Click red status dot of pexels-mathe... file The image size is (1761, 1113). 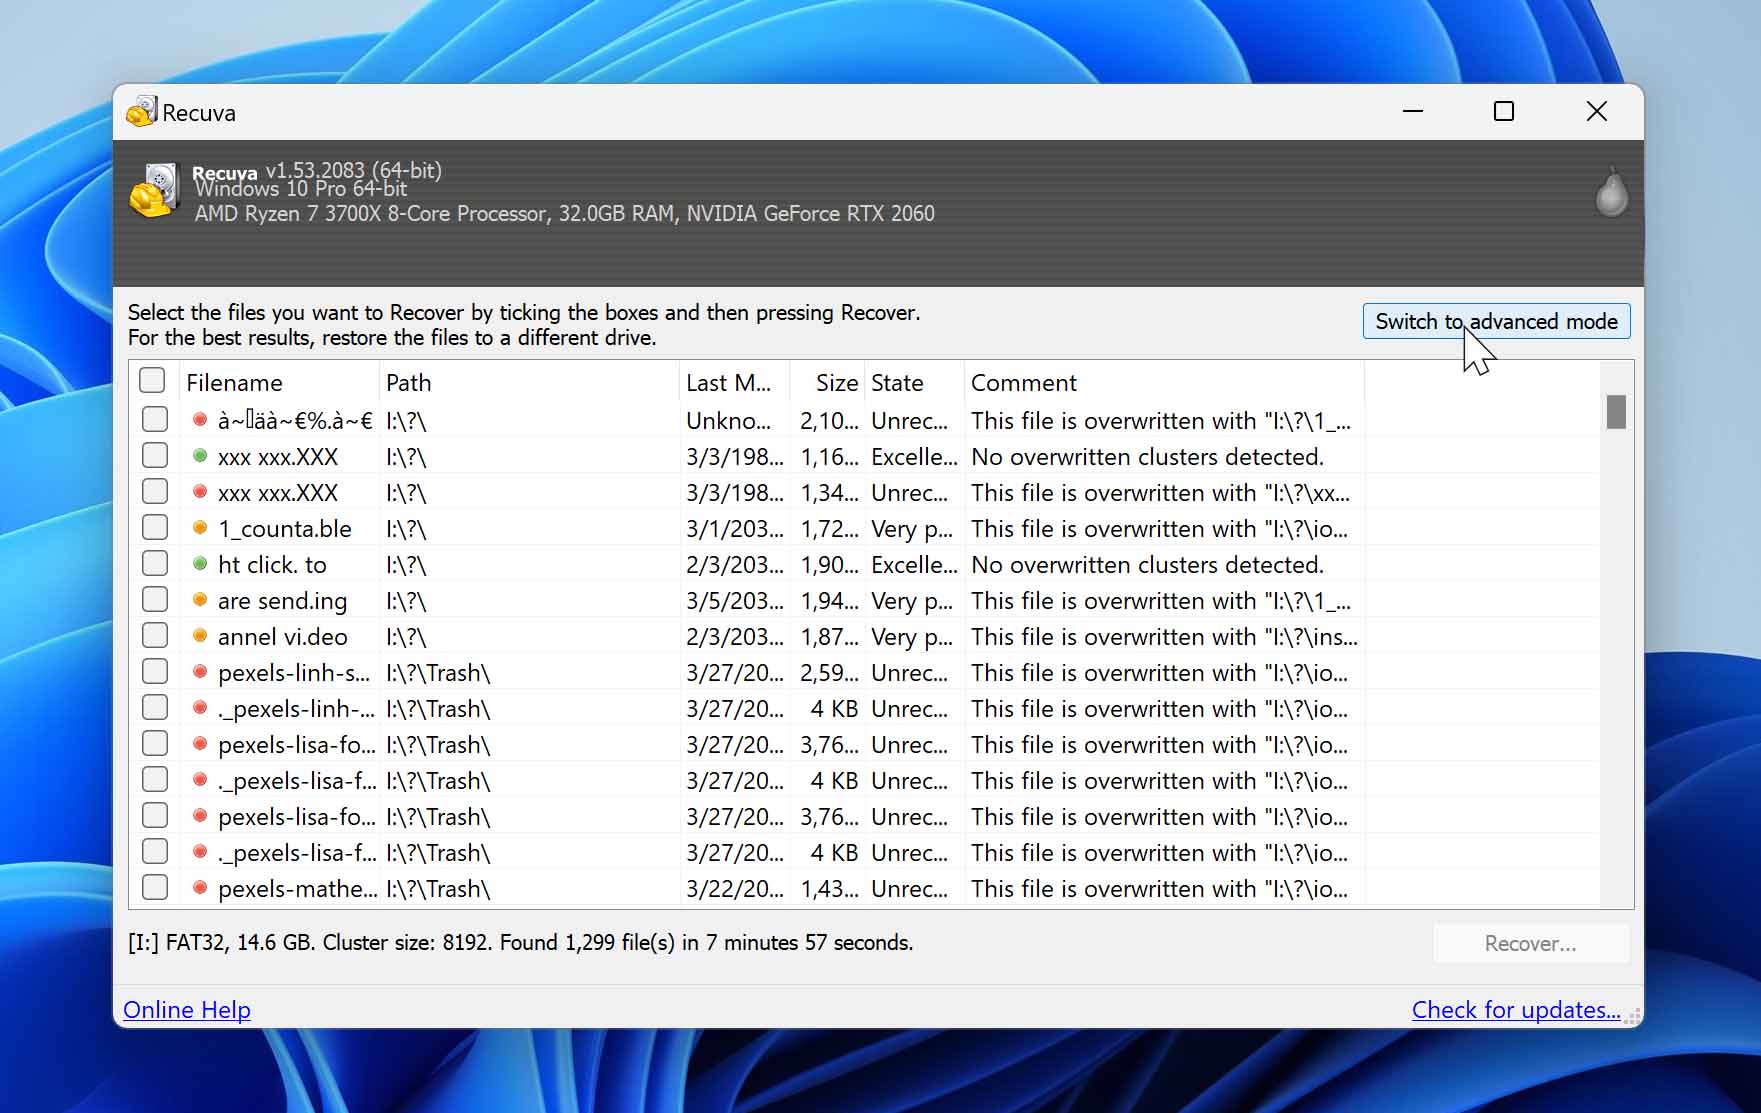pos(200,888)
